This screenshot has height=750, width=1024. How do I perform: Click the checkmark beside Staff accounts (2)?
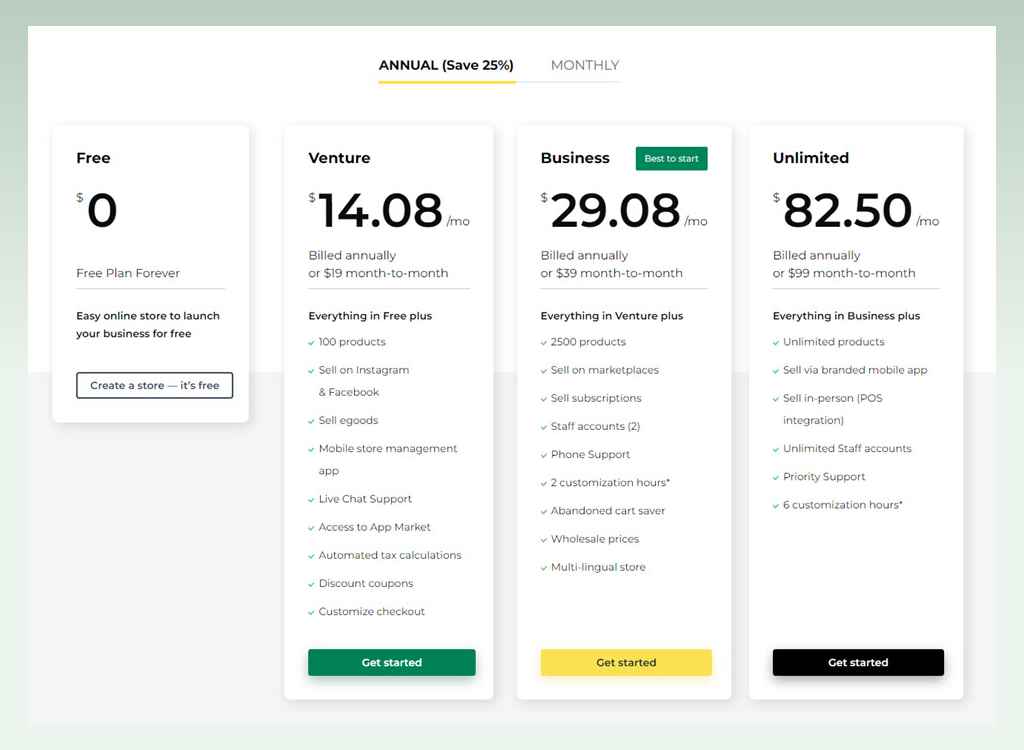(x=544, y=427)
